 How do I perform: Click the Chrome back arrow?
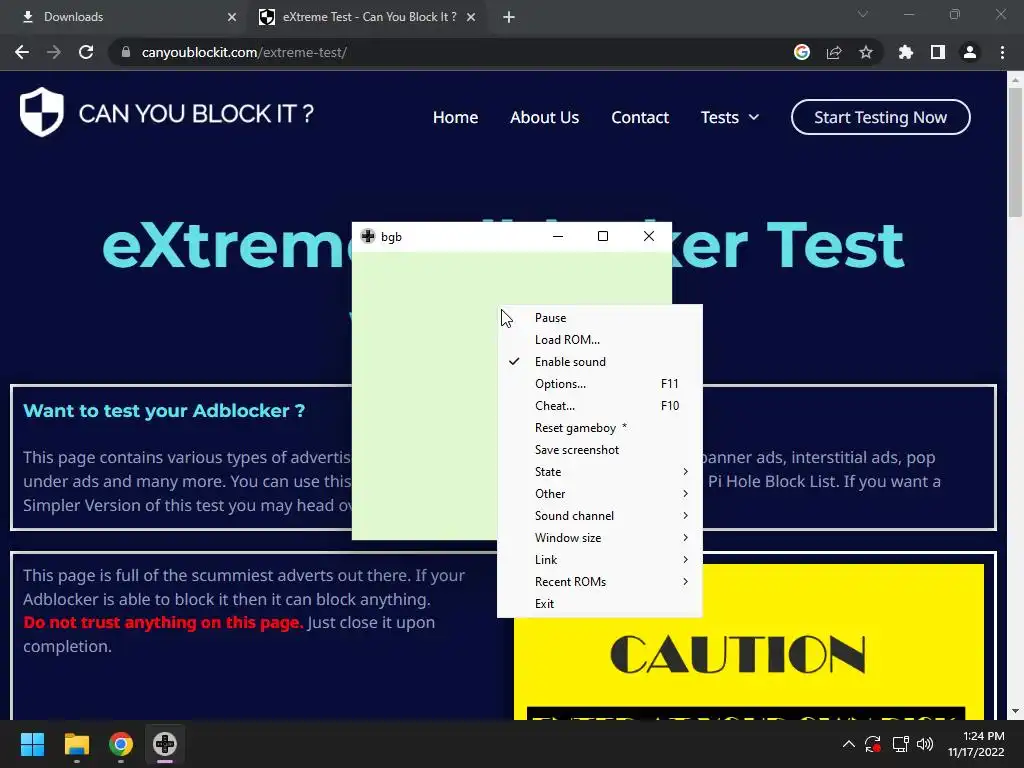coord(22,52)
